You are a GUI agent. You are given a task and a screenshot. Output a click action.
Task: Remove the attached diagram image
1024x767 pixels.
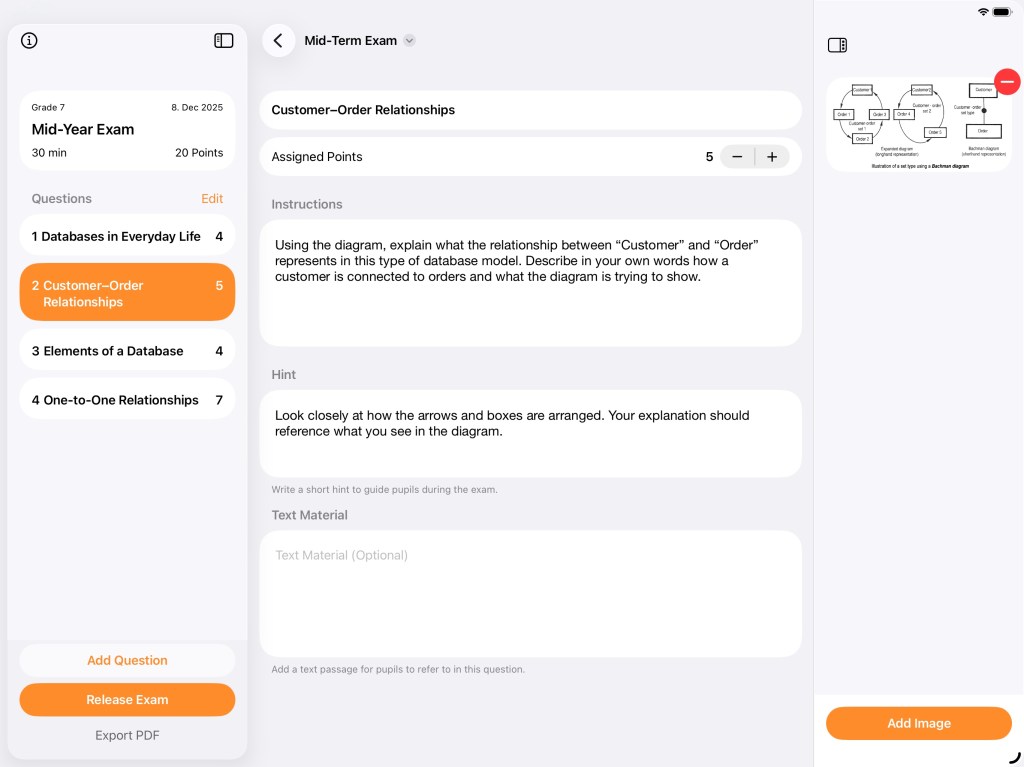click(x=1007, y=82)
